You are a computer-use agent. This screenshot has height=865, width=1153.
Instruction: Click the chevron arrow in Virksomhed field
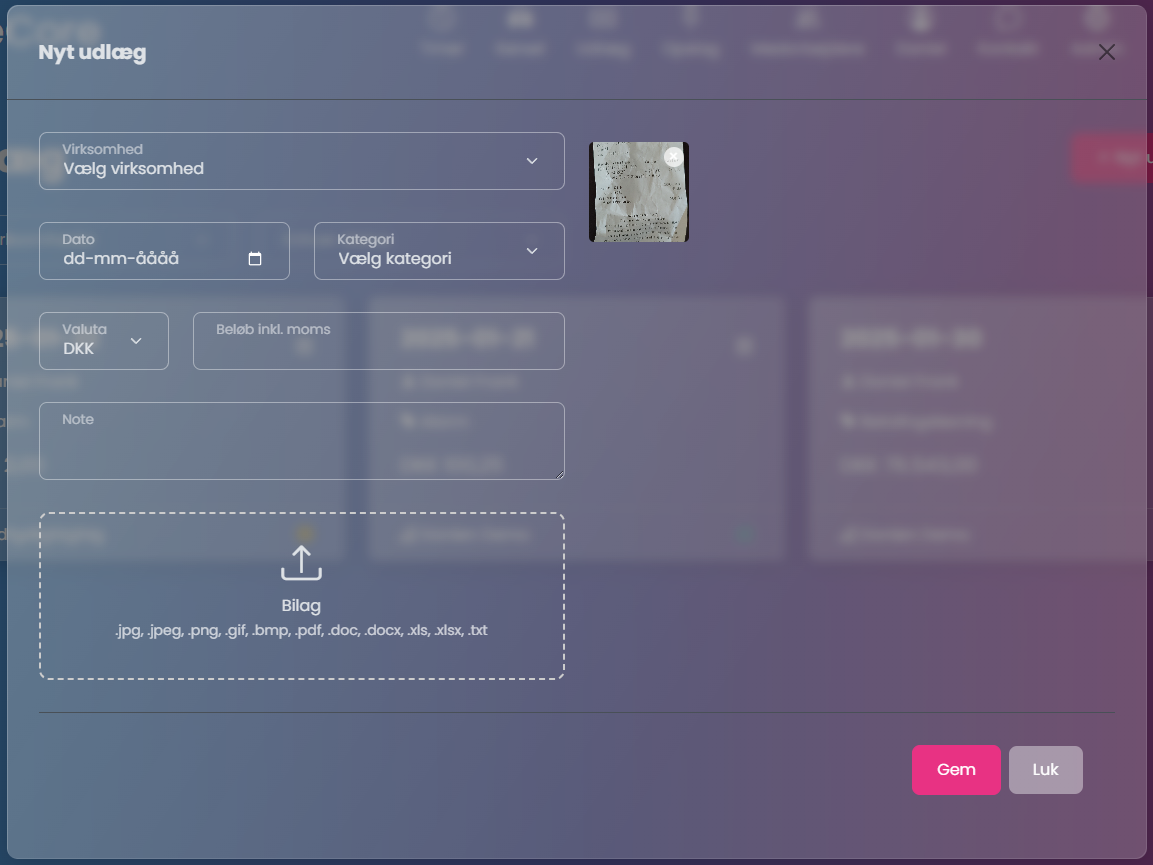pyautogui.click(x=532, y=161)
